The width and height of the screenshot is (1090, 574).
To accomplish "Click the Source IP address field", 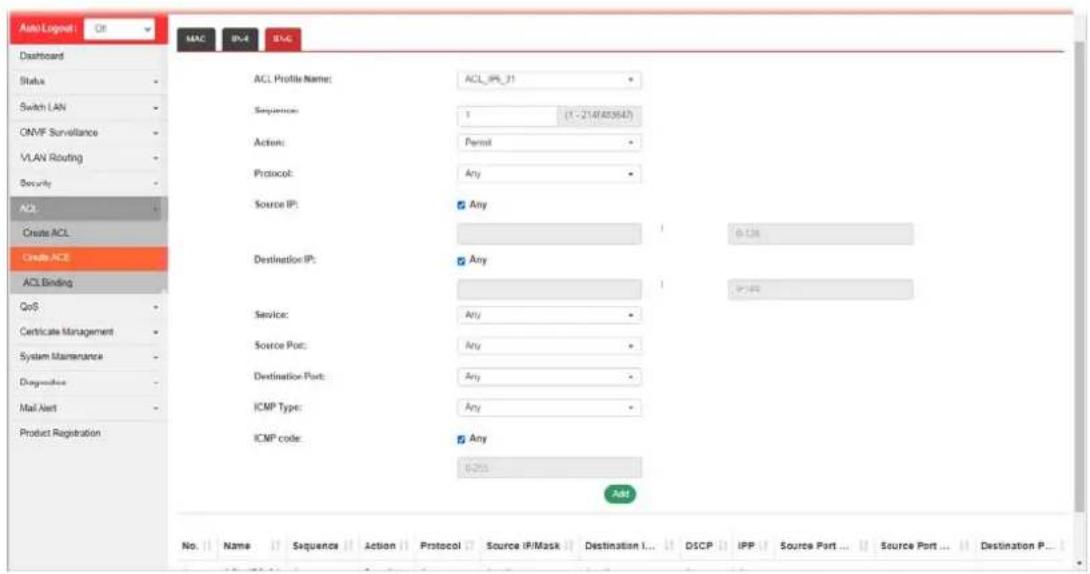I will coord(549,234).
